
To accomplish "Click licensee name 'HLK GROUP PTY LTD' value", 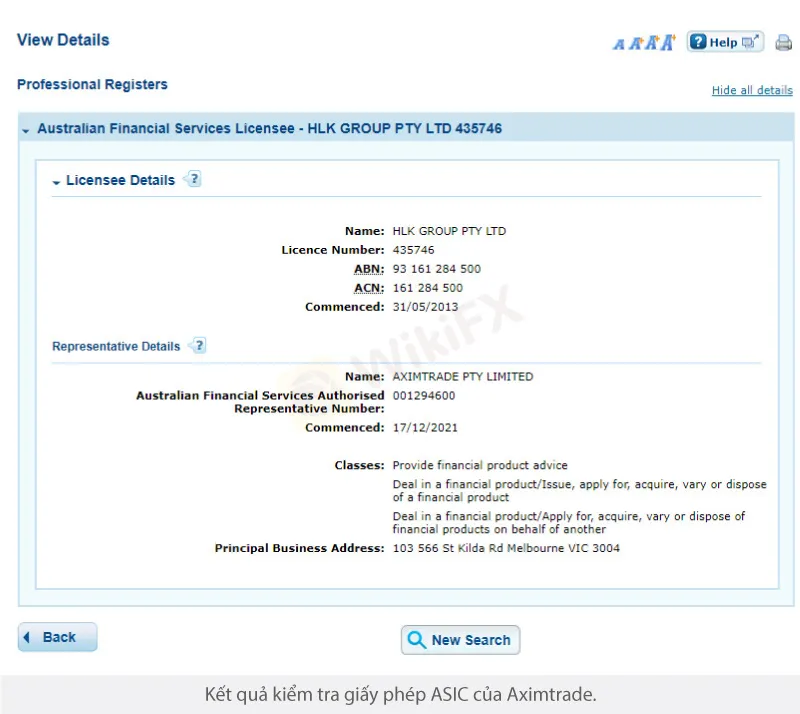I will [449, 231].
